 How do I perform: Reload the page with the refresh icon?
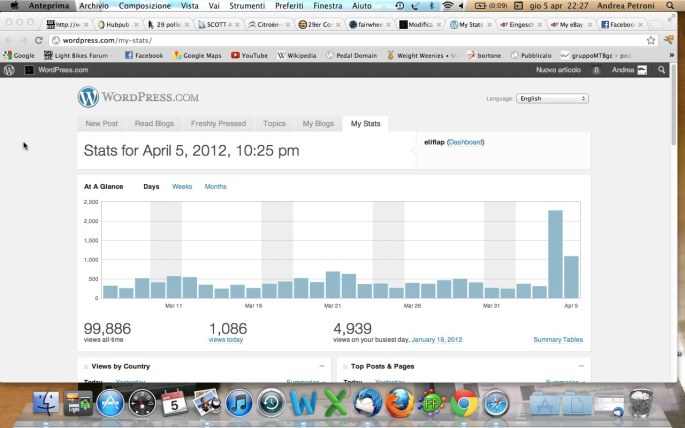coord(37,40)
